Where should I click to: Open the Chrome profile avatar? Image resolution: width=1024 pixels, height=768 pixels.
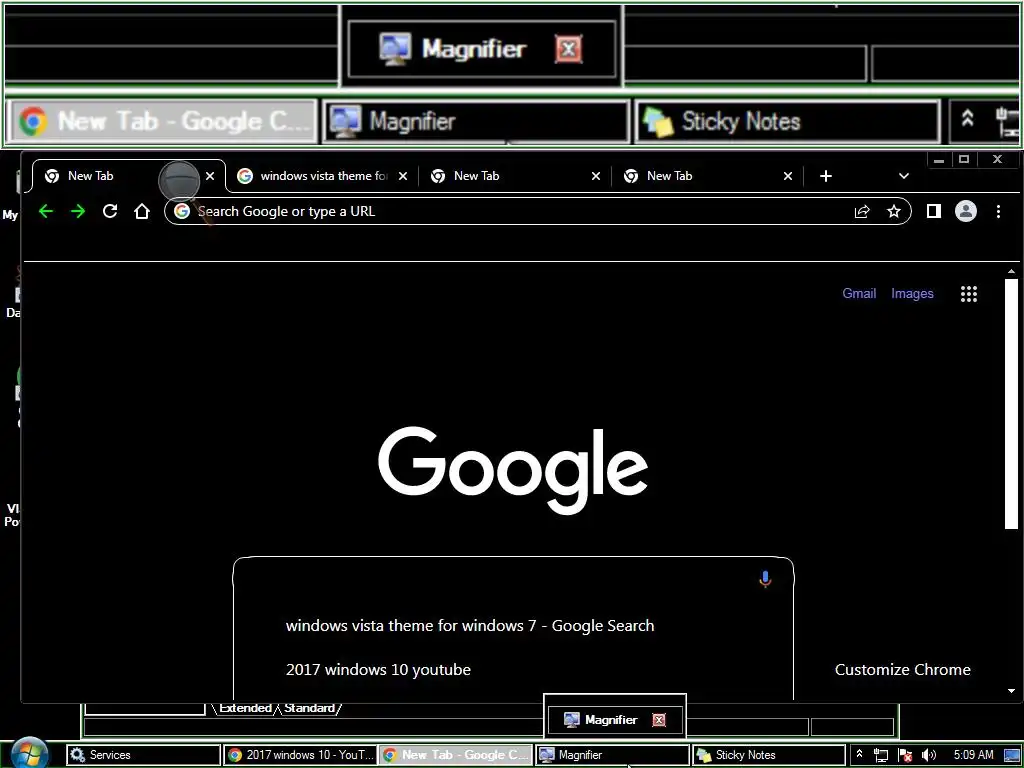[966, 211]
